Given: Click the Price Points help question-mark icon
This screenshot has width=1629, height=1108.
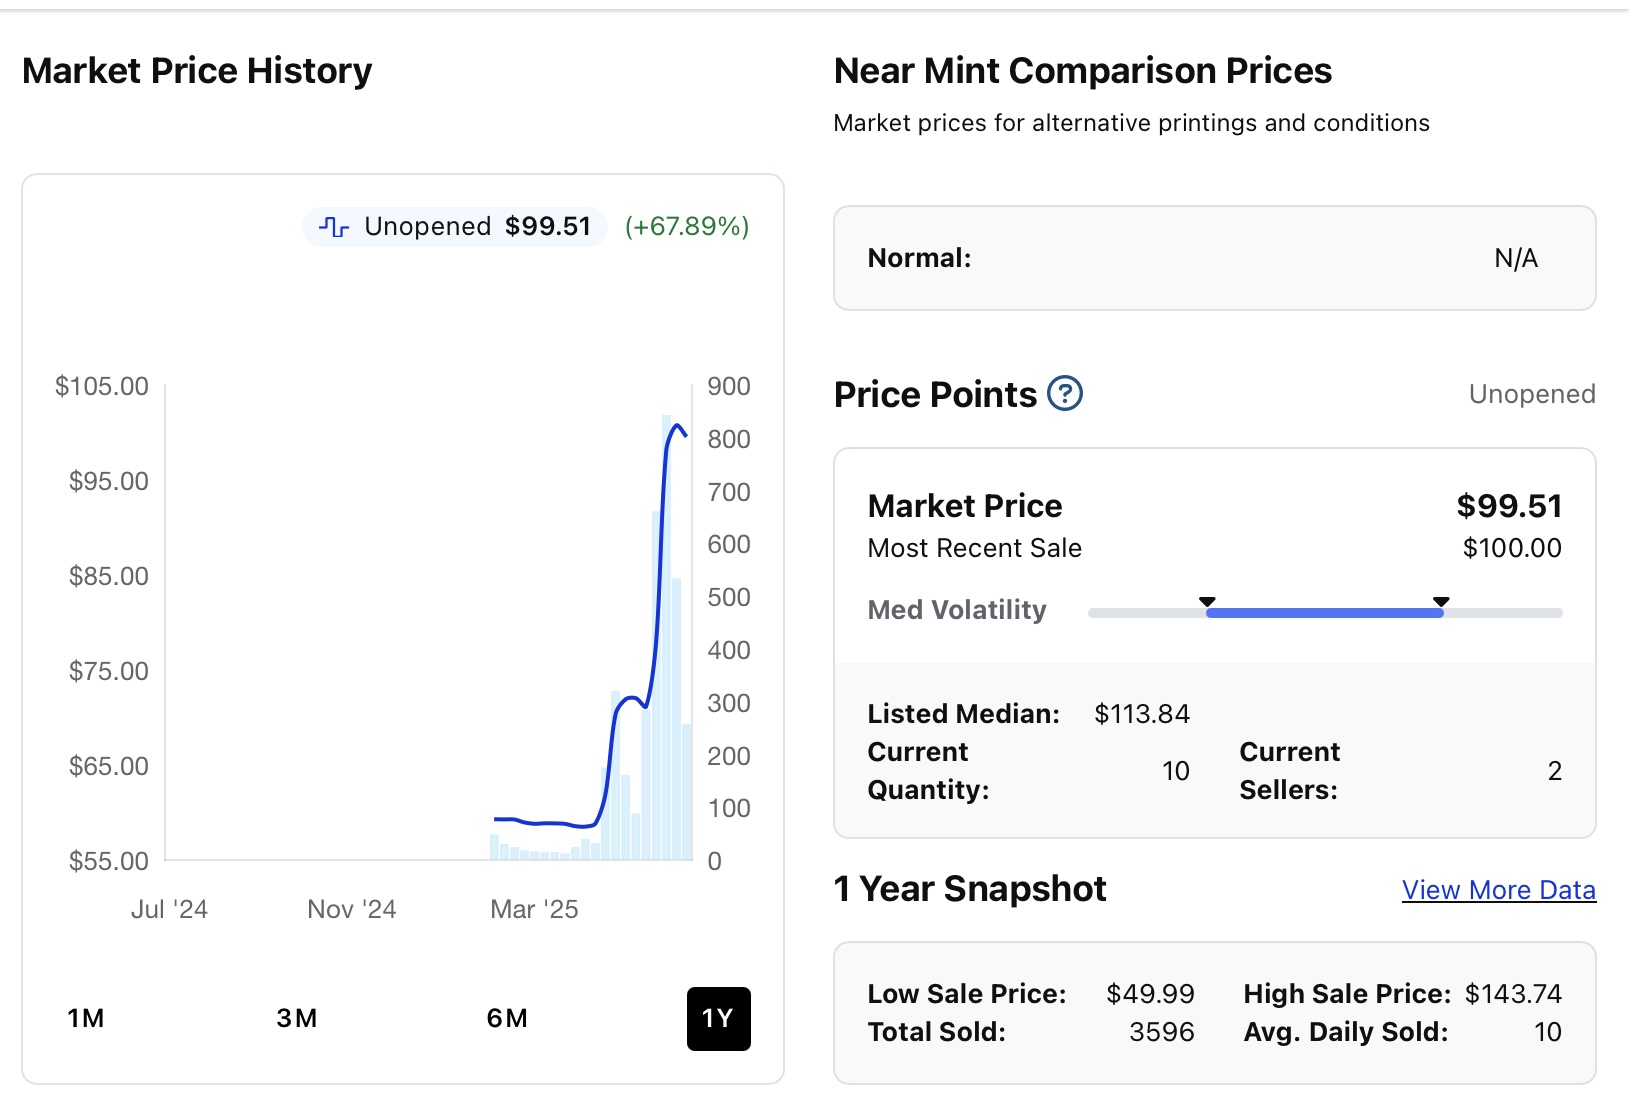Looking at the screenshot, I should (x=1065, y=394).
